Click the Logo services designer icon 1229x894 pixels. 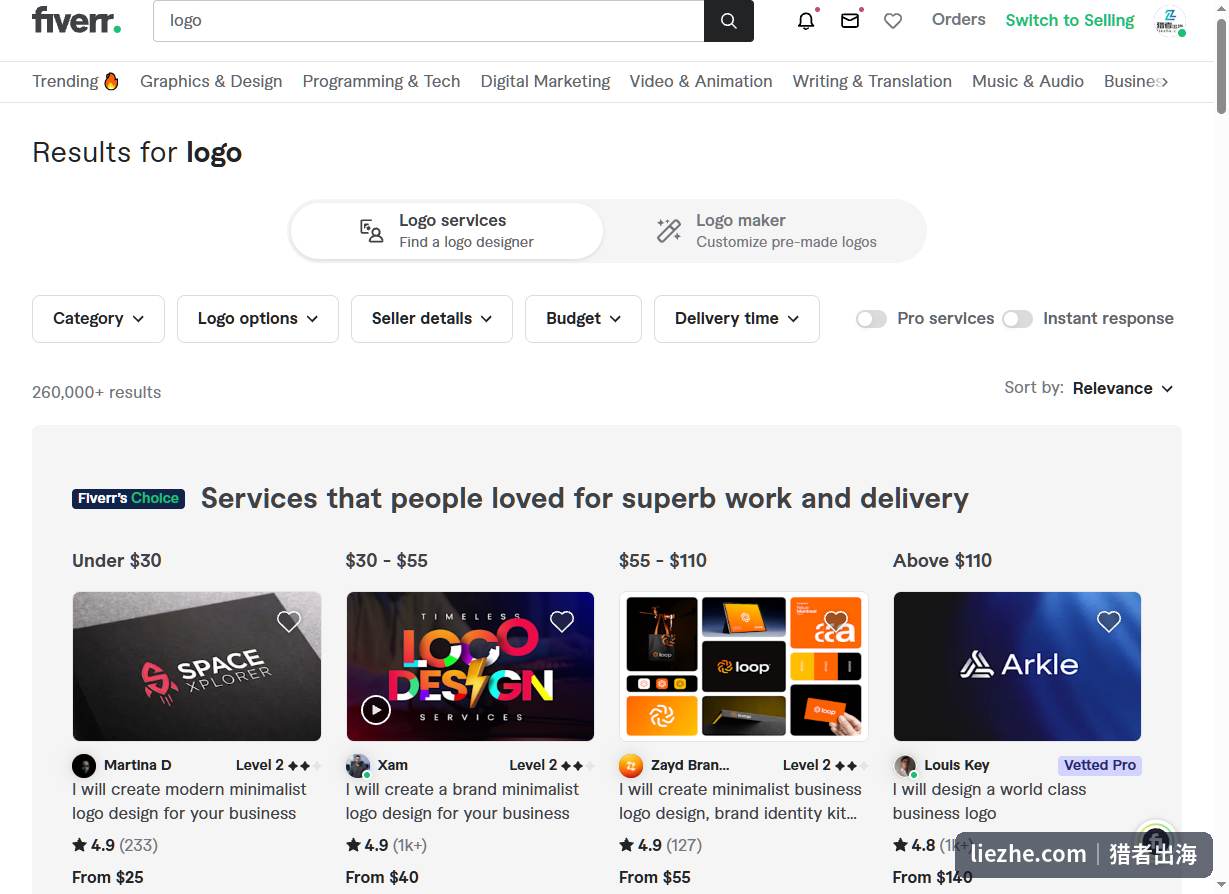click(x=372, y=231)
